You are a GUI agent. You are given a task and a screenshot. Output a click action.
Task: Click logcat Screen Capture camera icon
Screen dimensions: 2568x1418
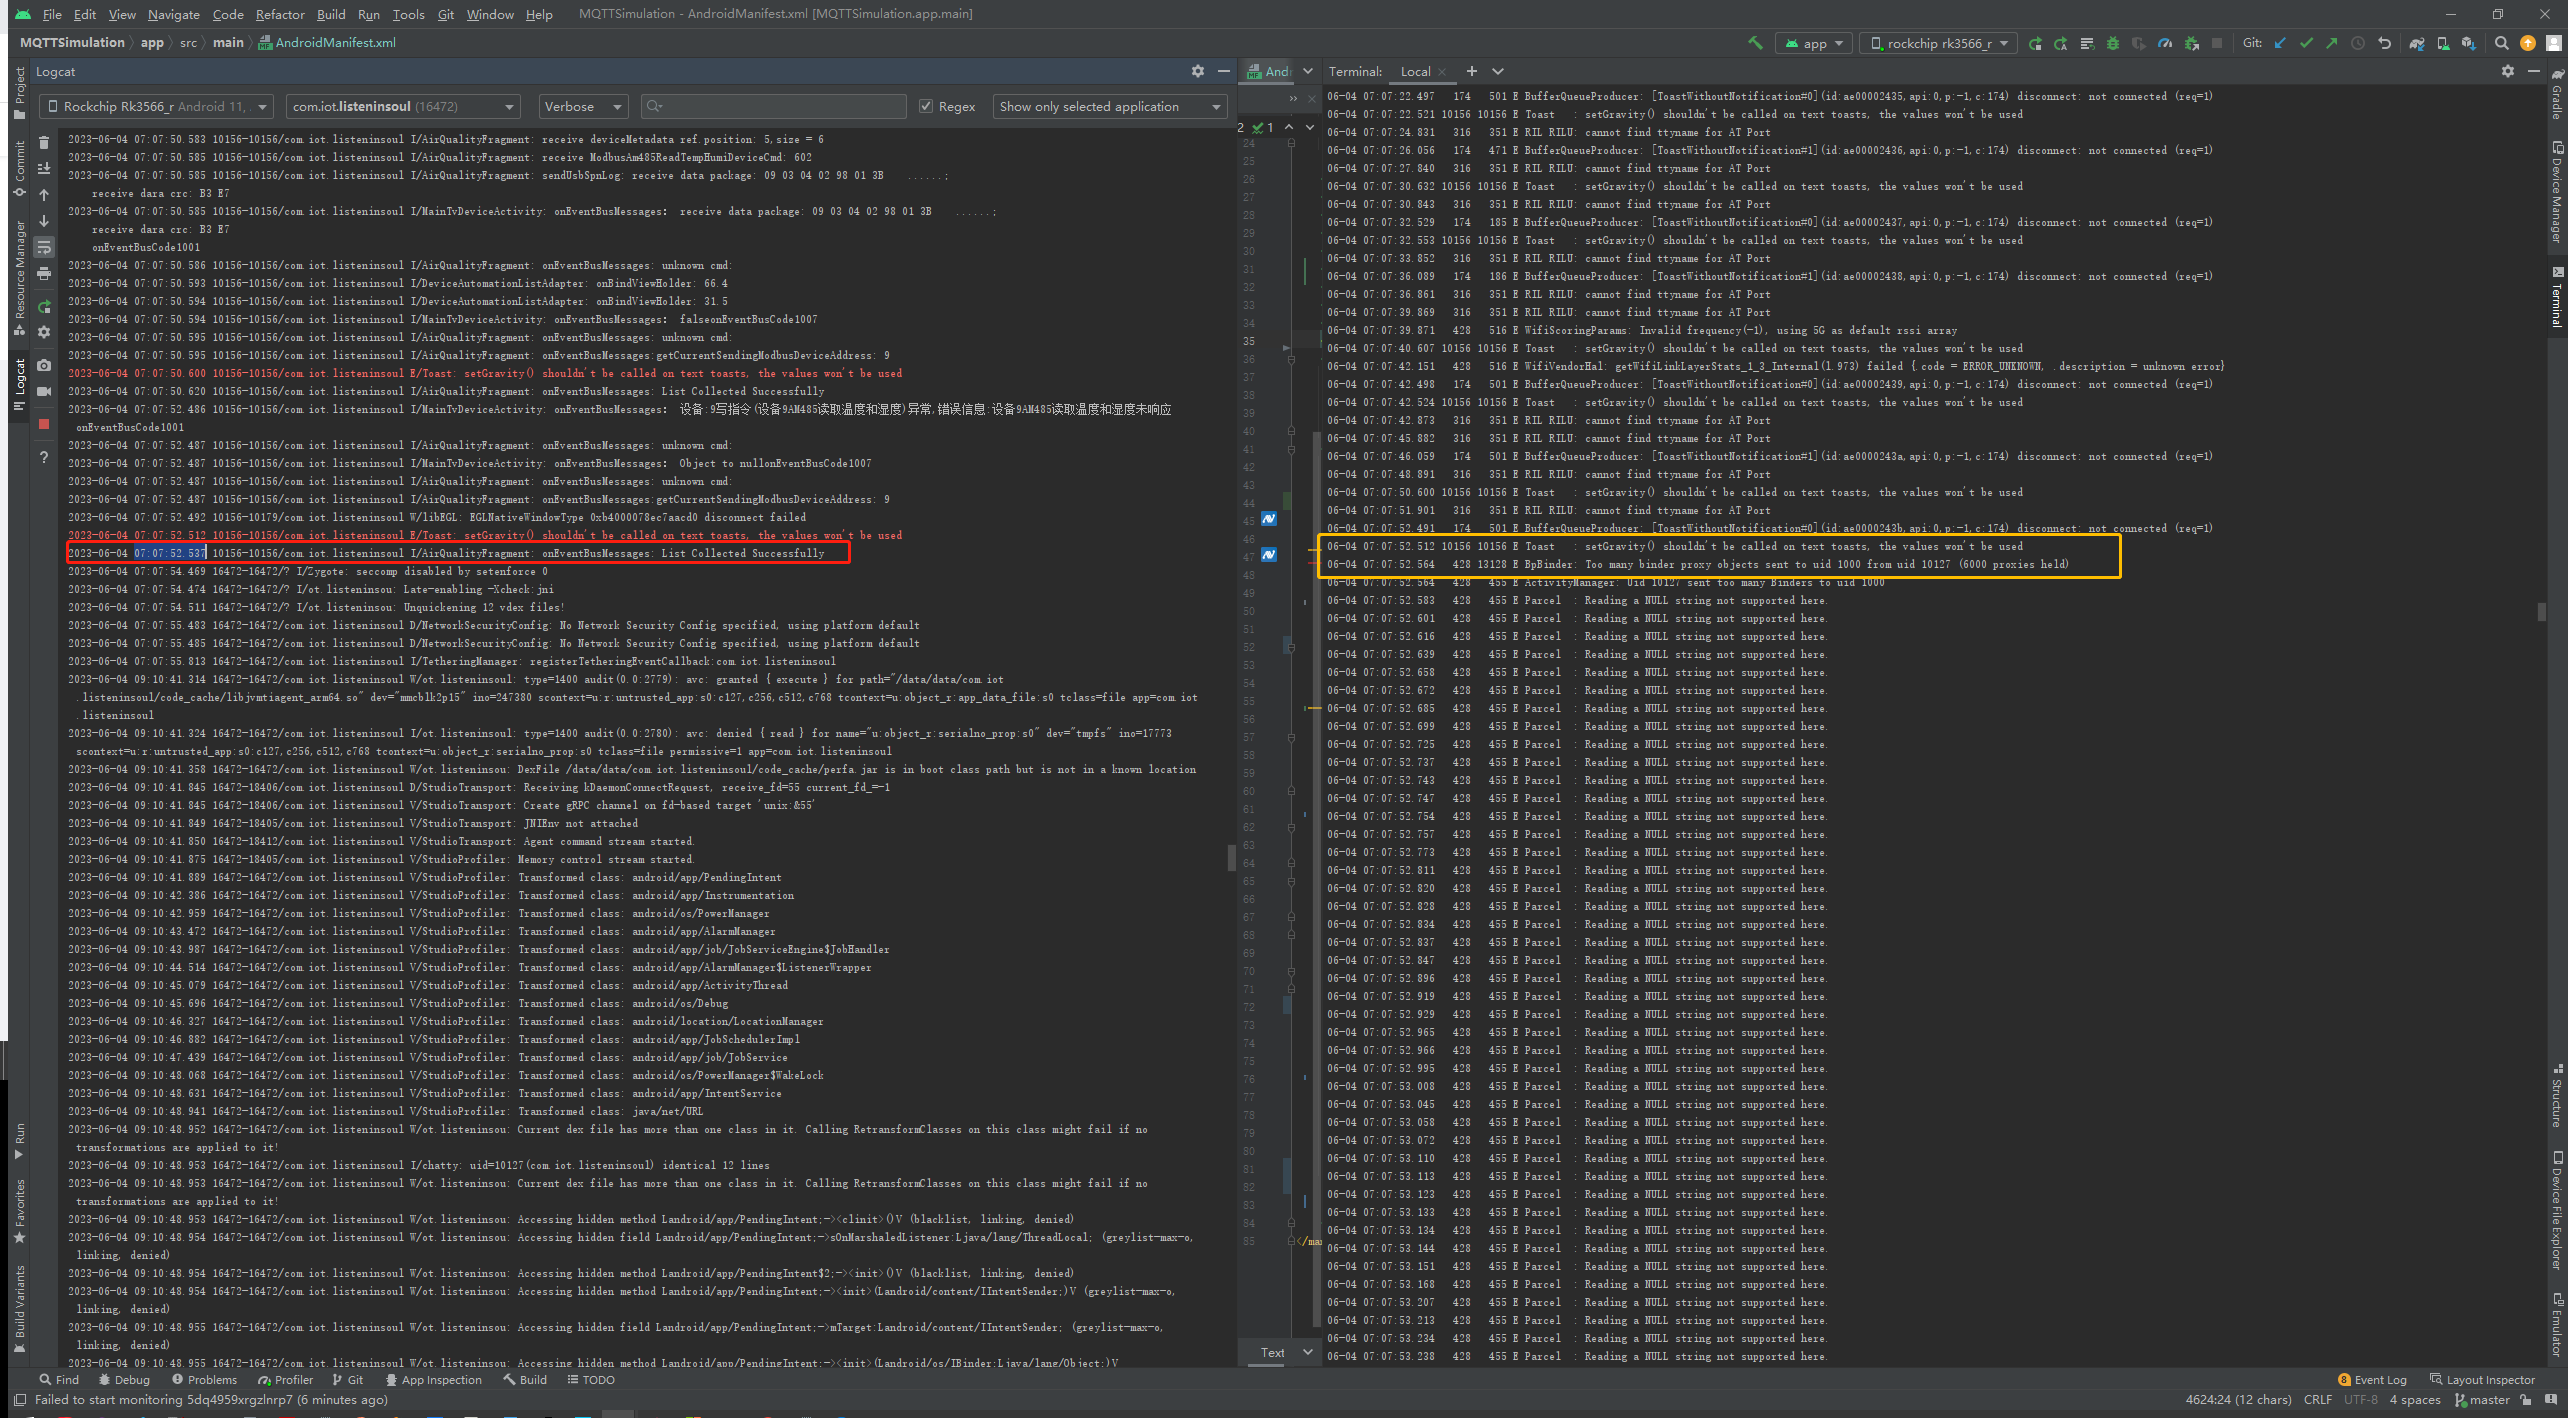tap(44, 365)
